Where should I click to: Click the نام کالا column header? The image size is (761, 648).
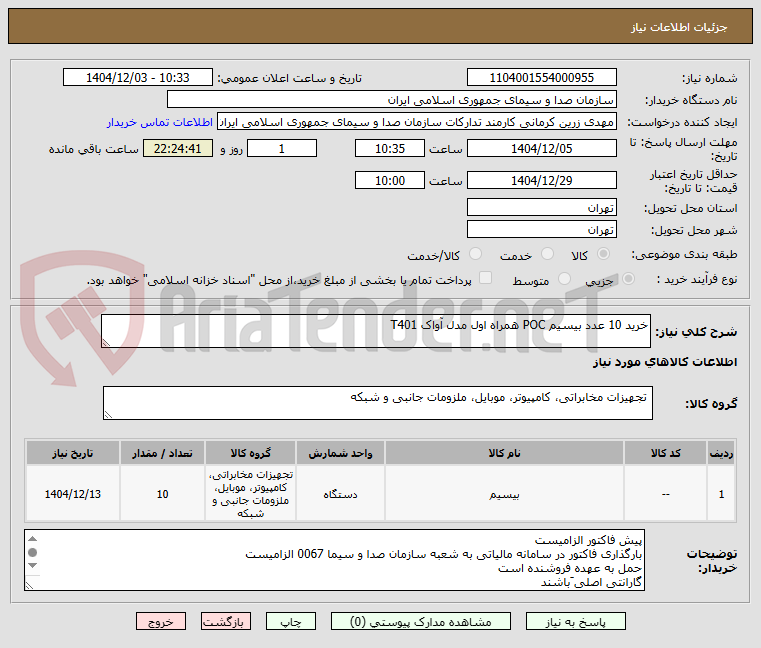pos(504,453)
